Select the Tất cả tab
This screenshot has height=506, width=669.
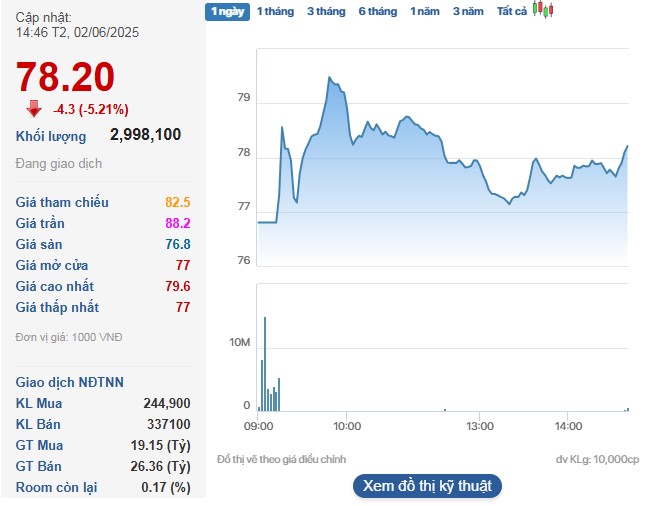(512, 11)
